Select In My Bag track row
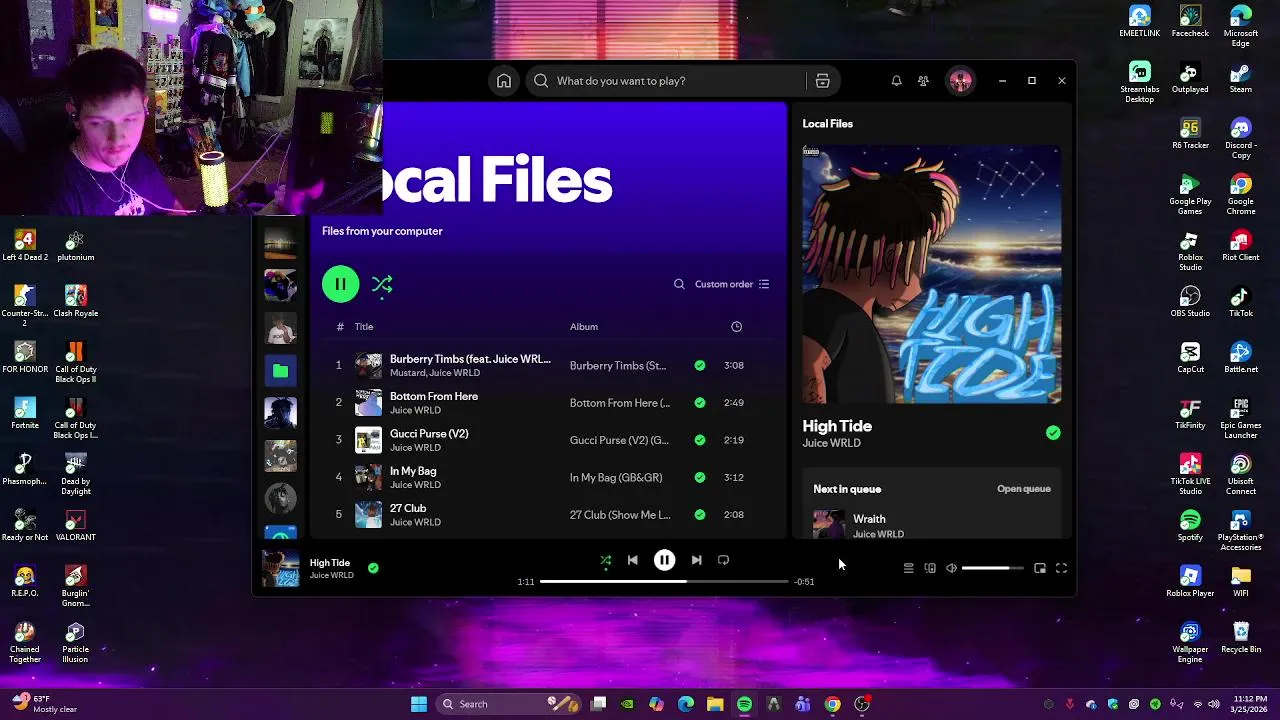This screenshot has width=1280, height=720. click(x=548, y=477)
